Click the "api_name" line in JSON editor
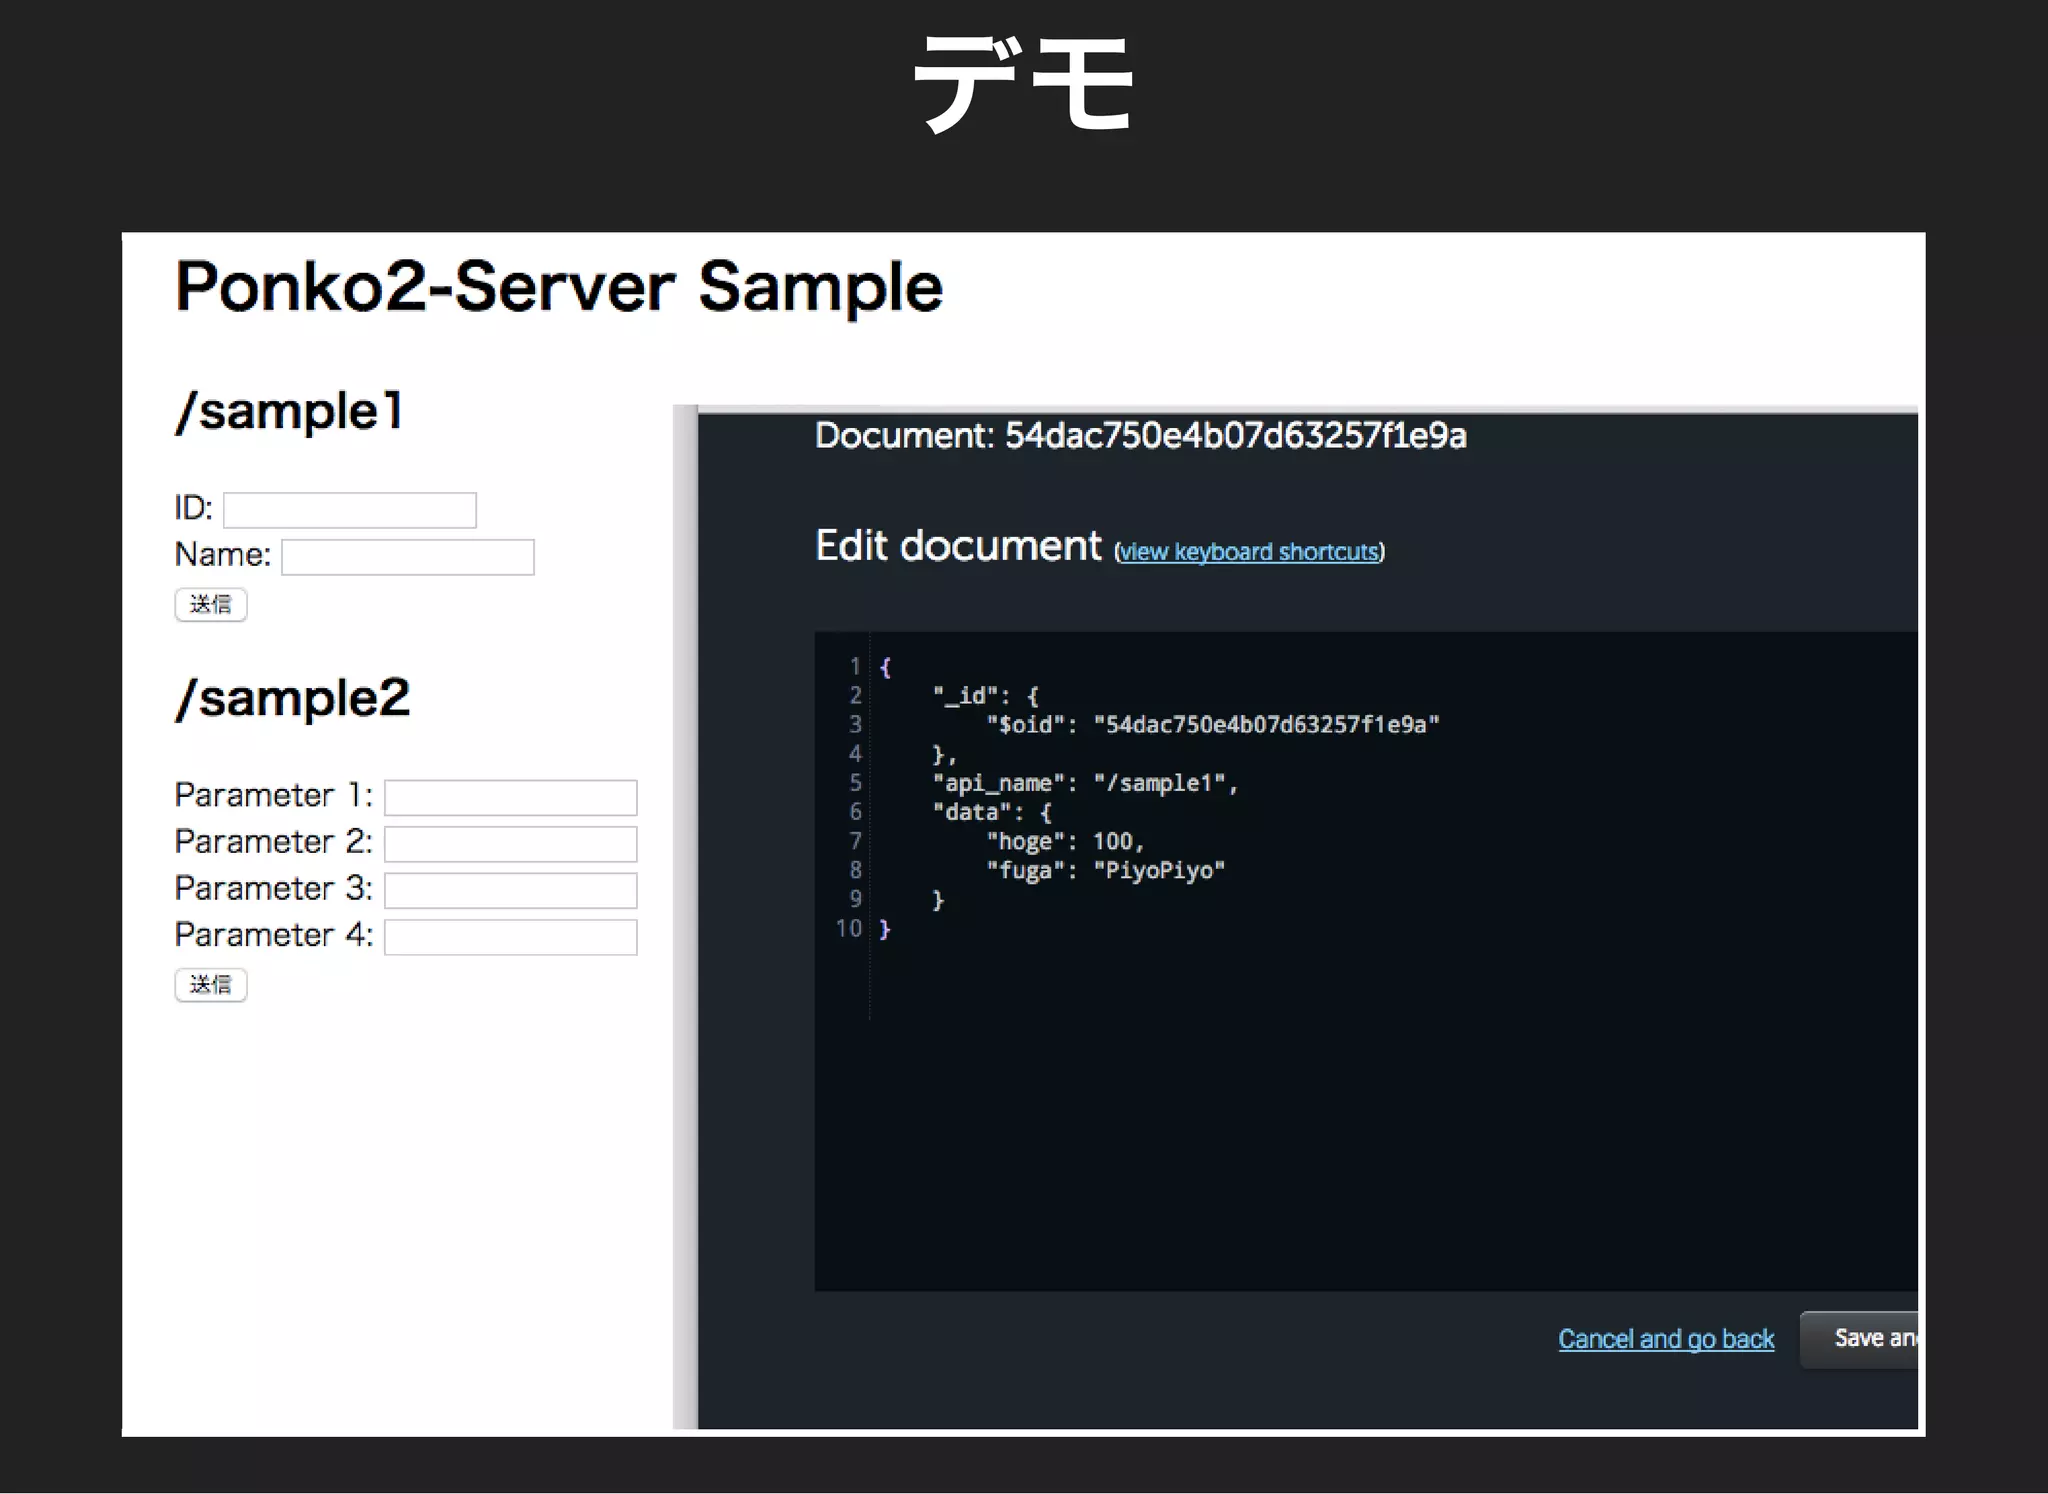Image resolution: width=2048 pixels, height=1494 pixels. coord(1084,783)
